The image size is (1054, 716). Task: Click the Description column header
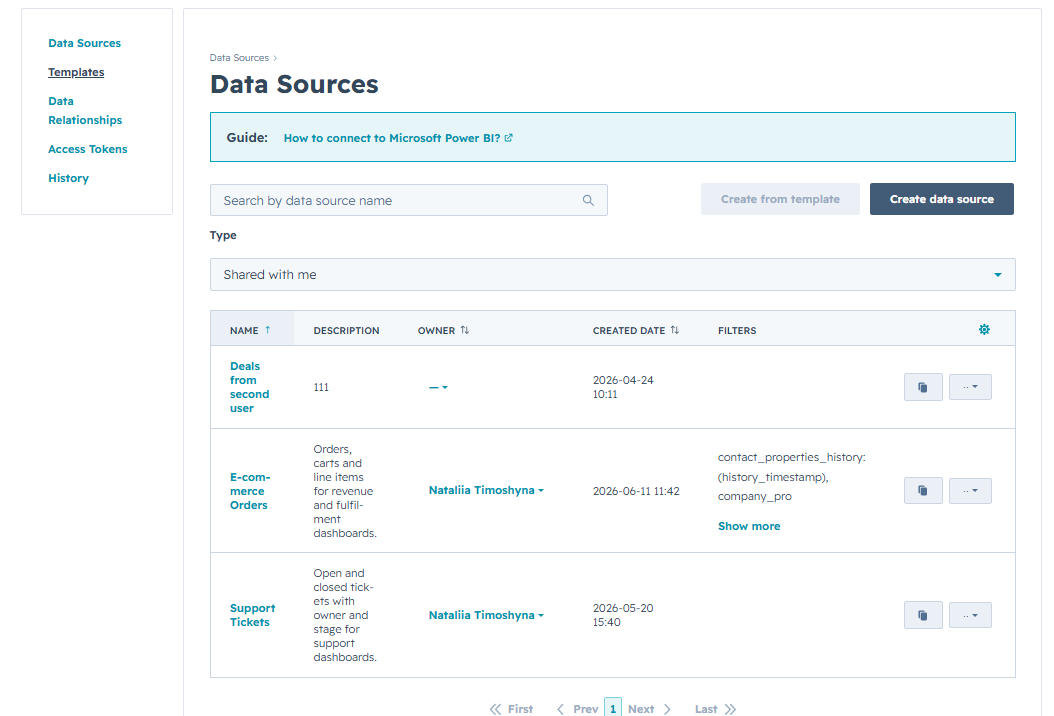(x=346, y=330)
